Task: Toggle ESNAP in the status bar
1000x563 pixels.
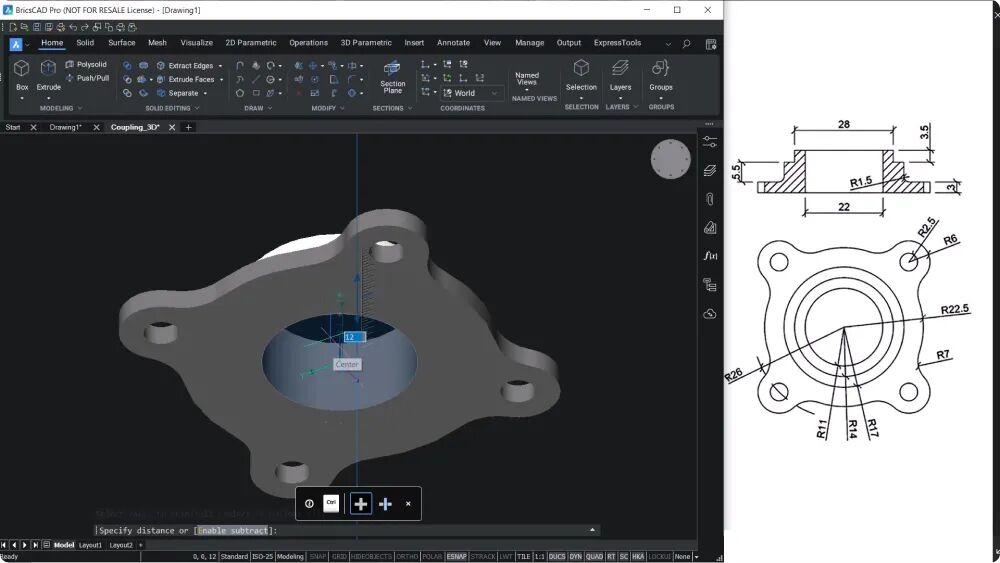Action: point(456,557)
